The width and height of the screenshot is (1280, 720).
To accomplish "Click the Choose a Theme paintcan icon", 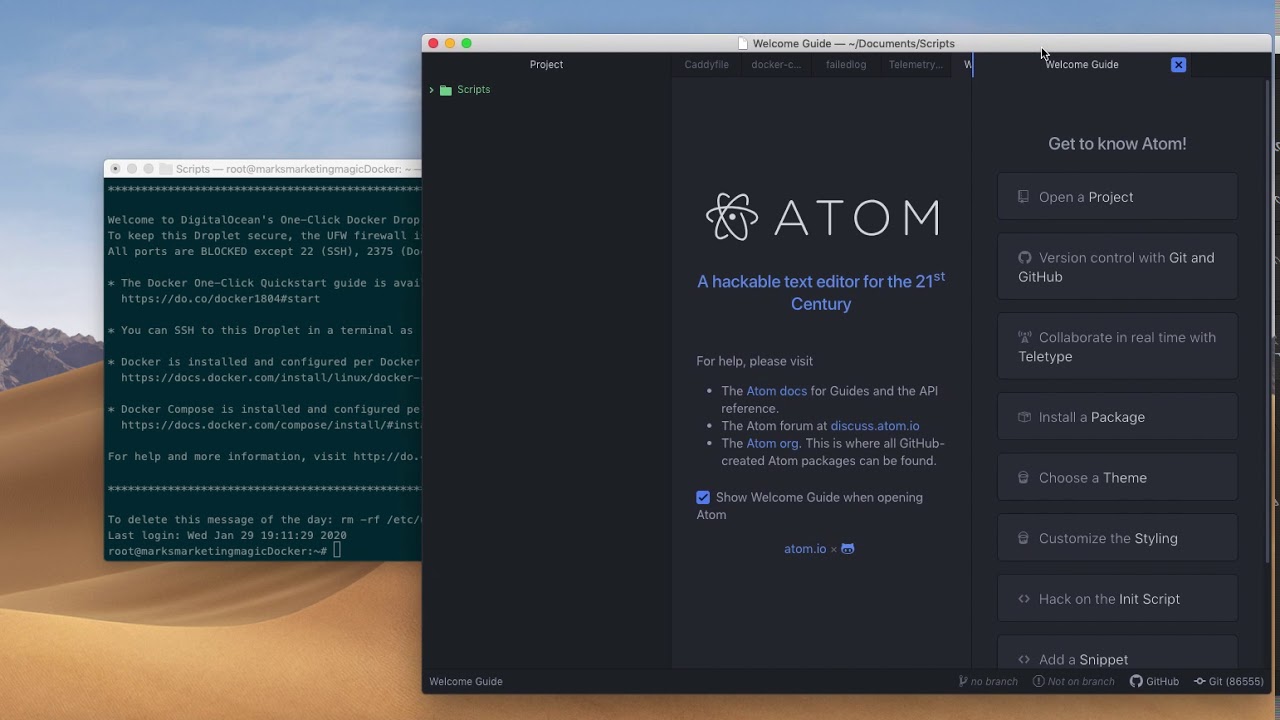I will pos(1023,478).
